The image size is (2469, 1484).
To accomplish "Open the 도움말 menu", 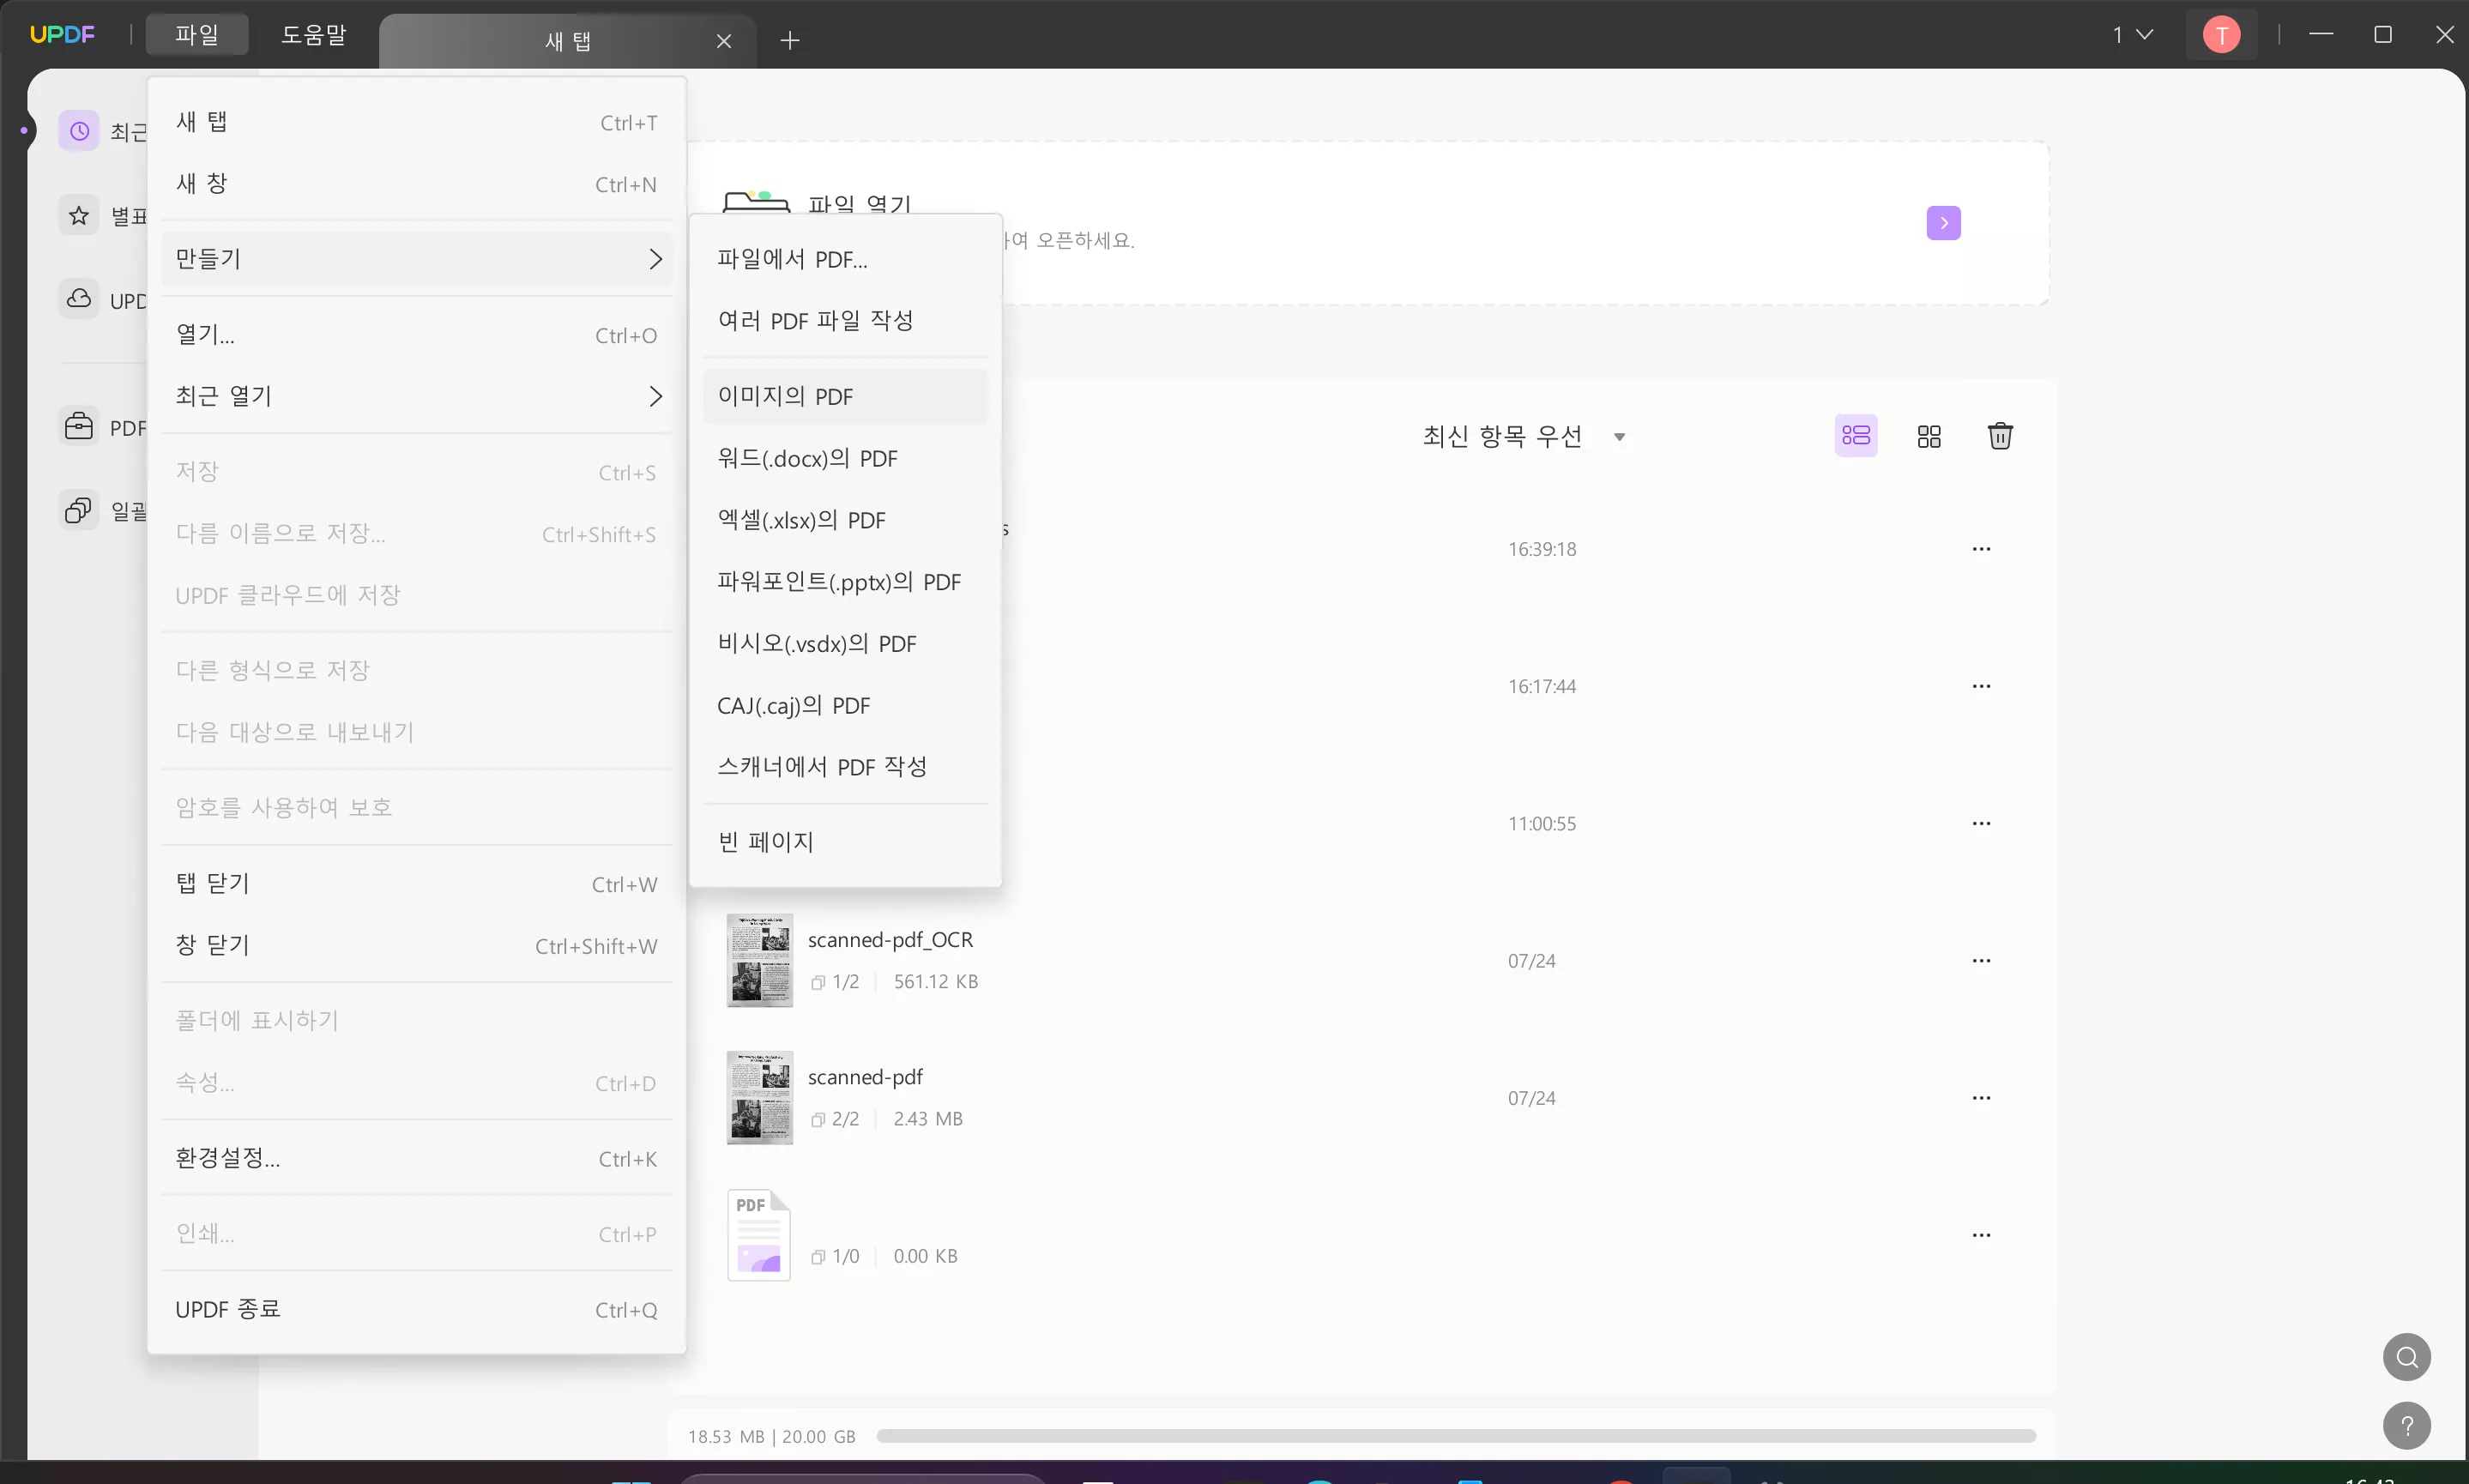I will pyautogui.click(x=313, y=35).
